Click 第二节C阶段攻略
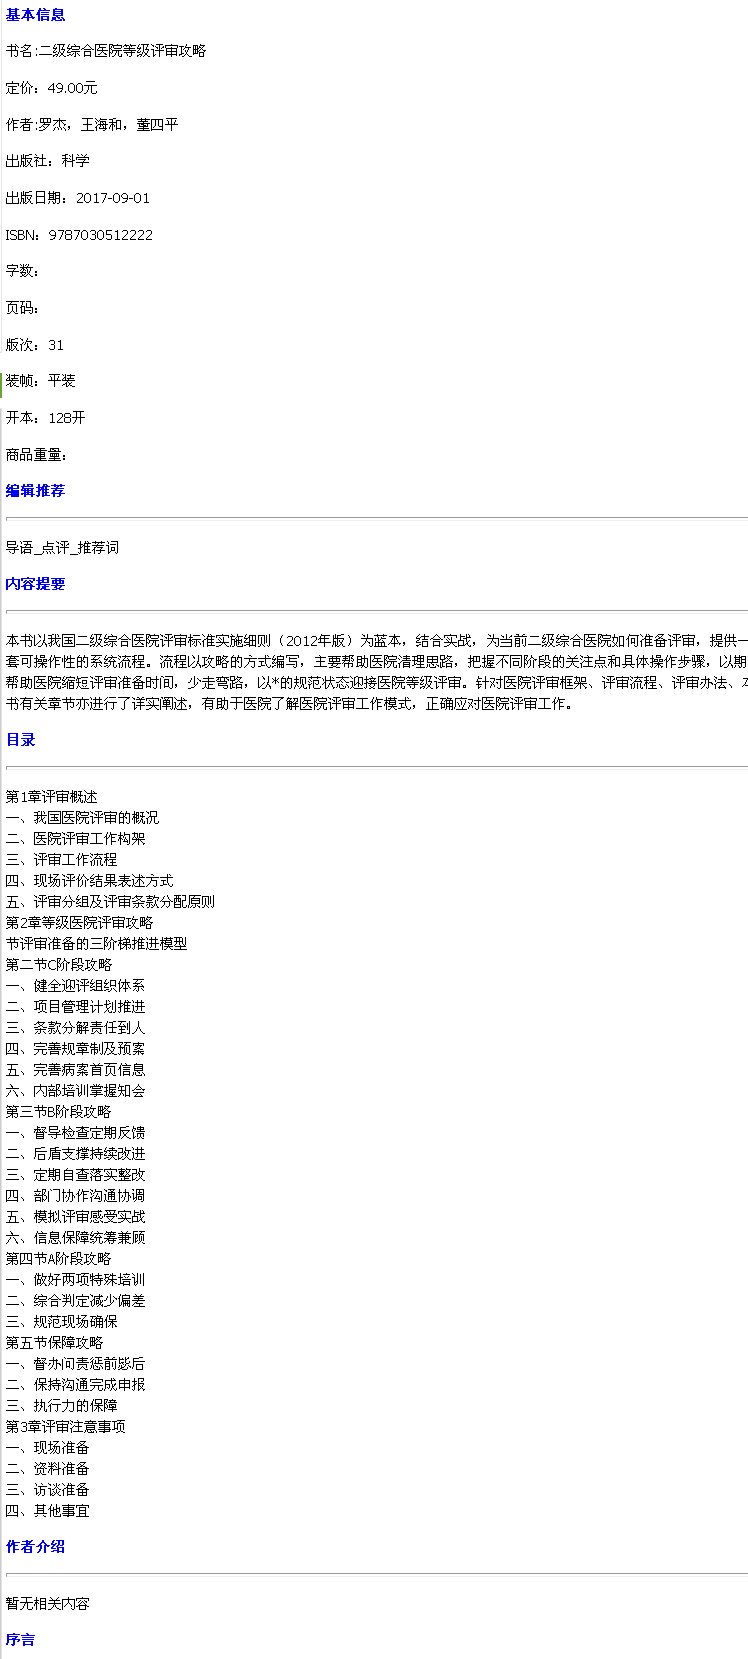 tap(59, 965)
